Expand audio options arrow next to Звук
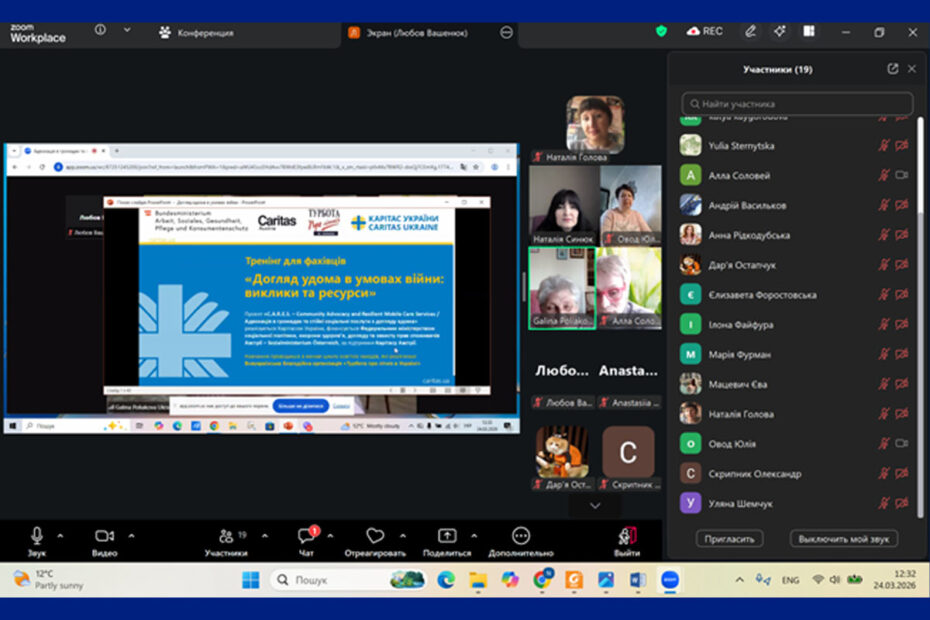The height and width of the screenshot is (620, 930). (60, 535)
